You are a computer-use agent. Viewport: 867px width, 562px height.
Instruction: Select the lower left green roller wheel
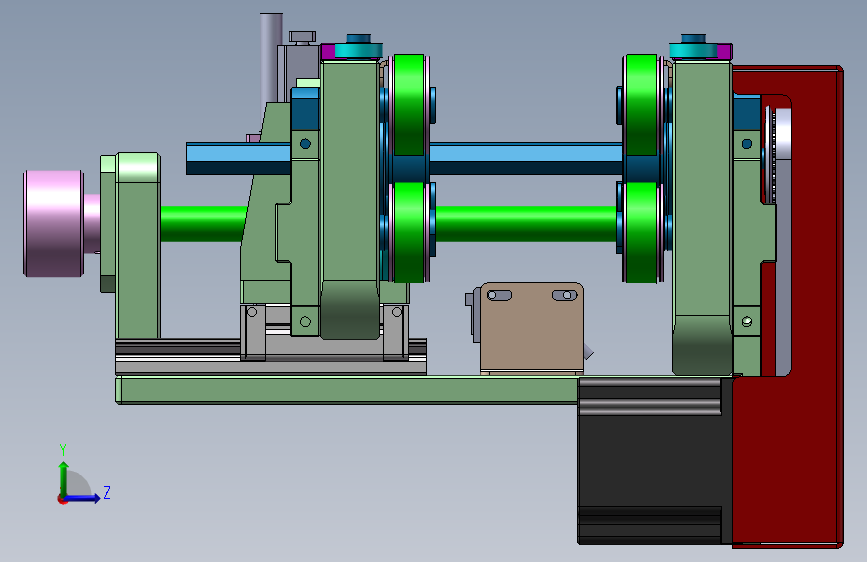click(x=409, y=232)
